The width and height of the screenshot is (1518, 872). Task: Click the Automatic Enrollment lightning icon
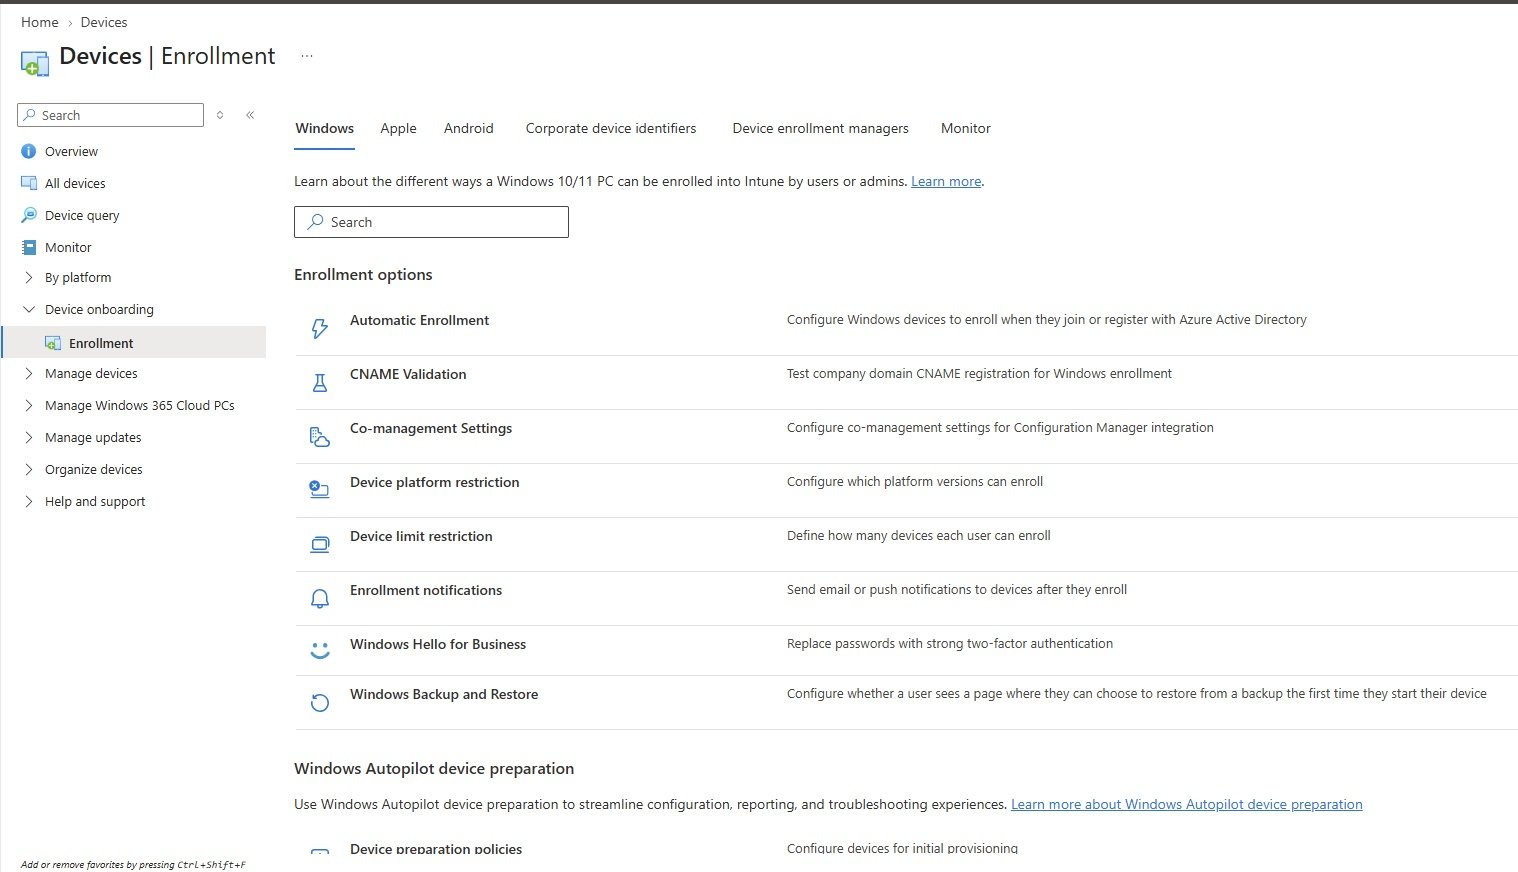[320, 328]
